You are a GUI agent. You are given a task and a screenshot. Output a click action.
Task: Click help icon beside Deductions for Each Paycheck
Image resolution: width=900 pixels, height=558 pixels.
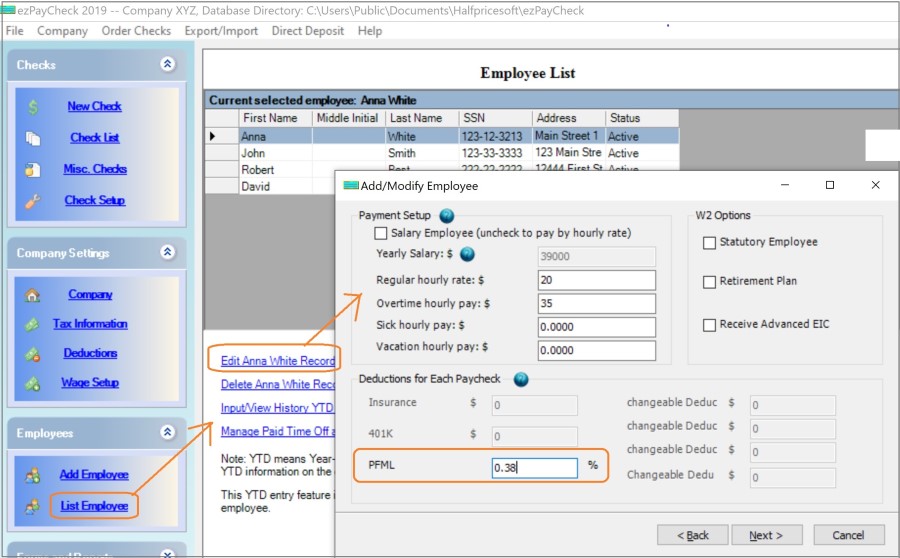(520, 379)
